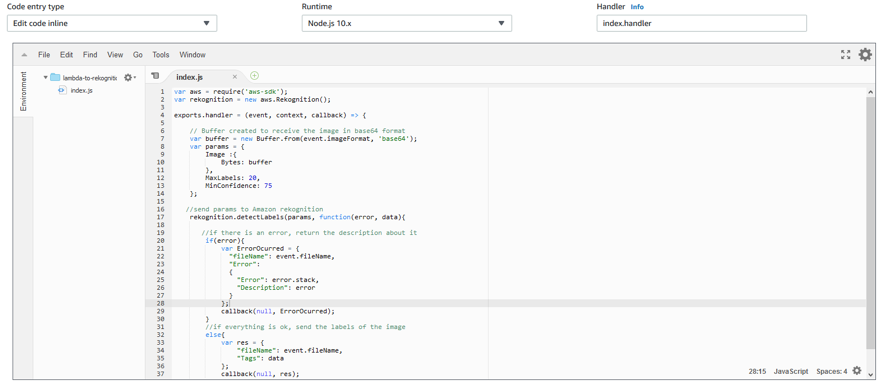Click the 'callback(null, res);' line
The height and width of the screenshot is (381, 877).
point(260,374)
